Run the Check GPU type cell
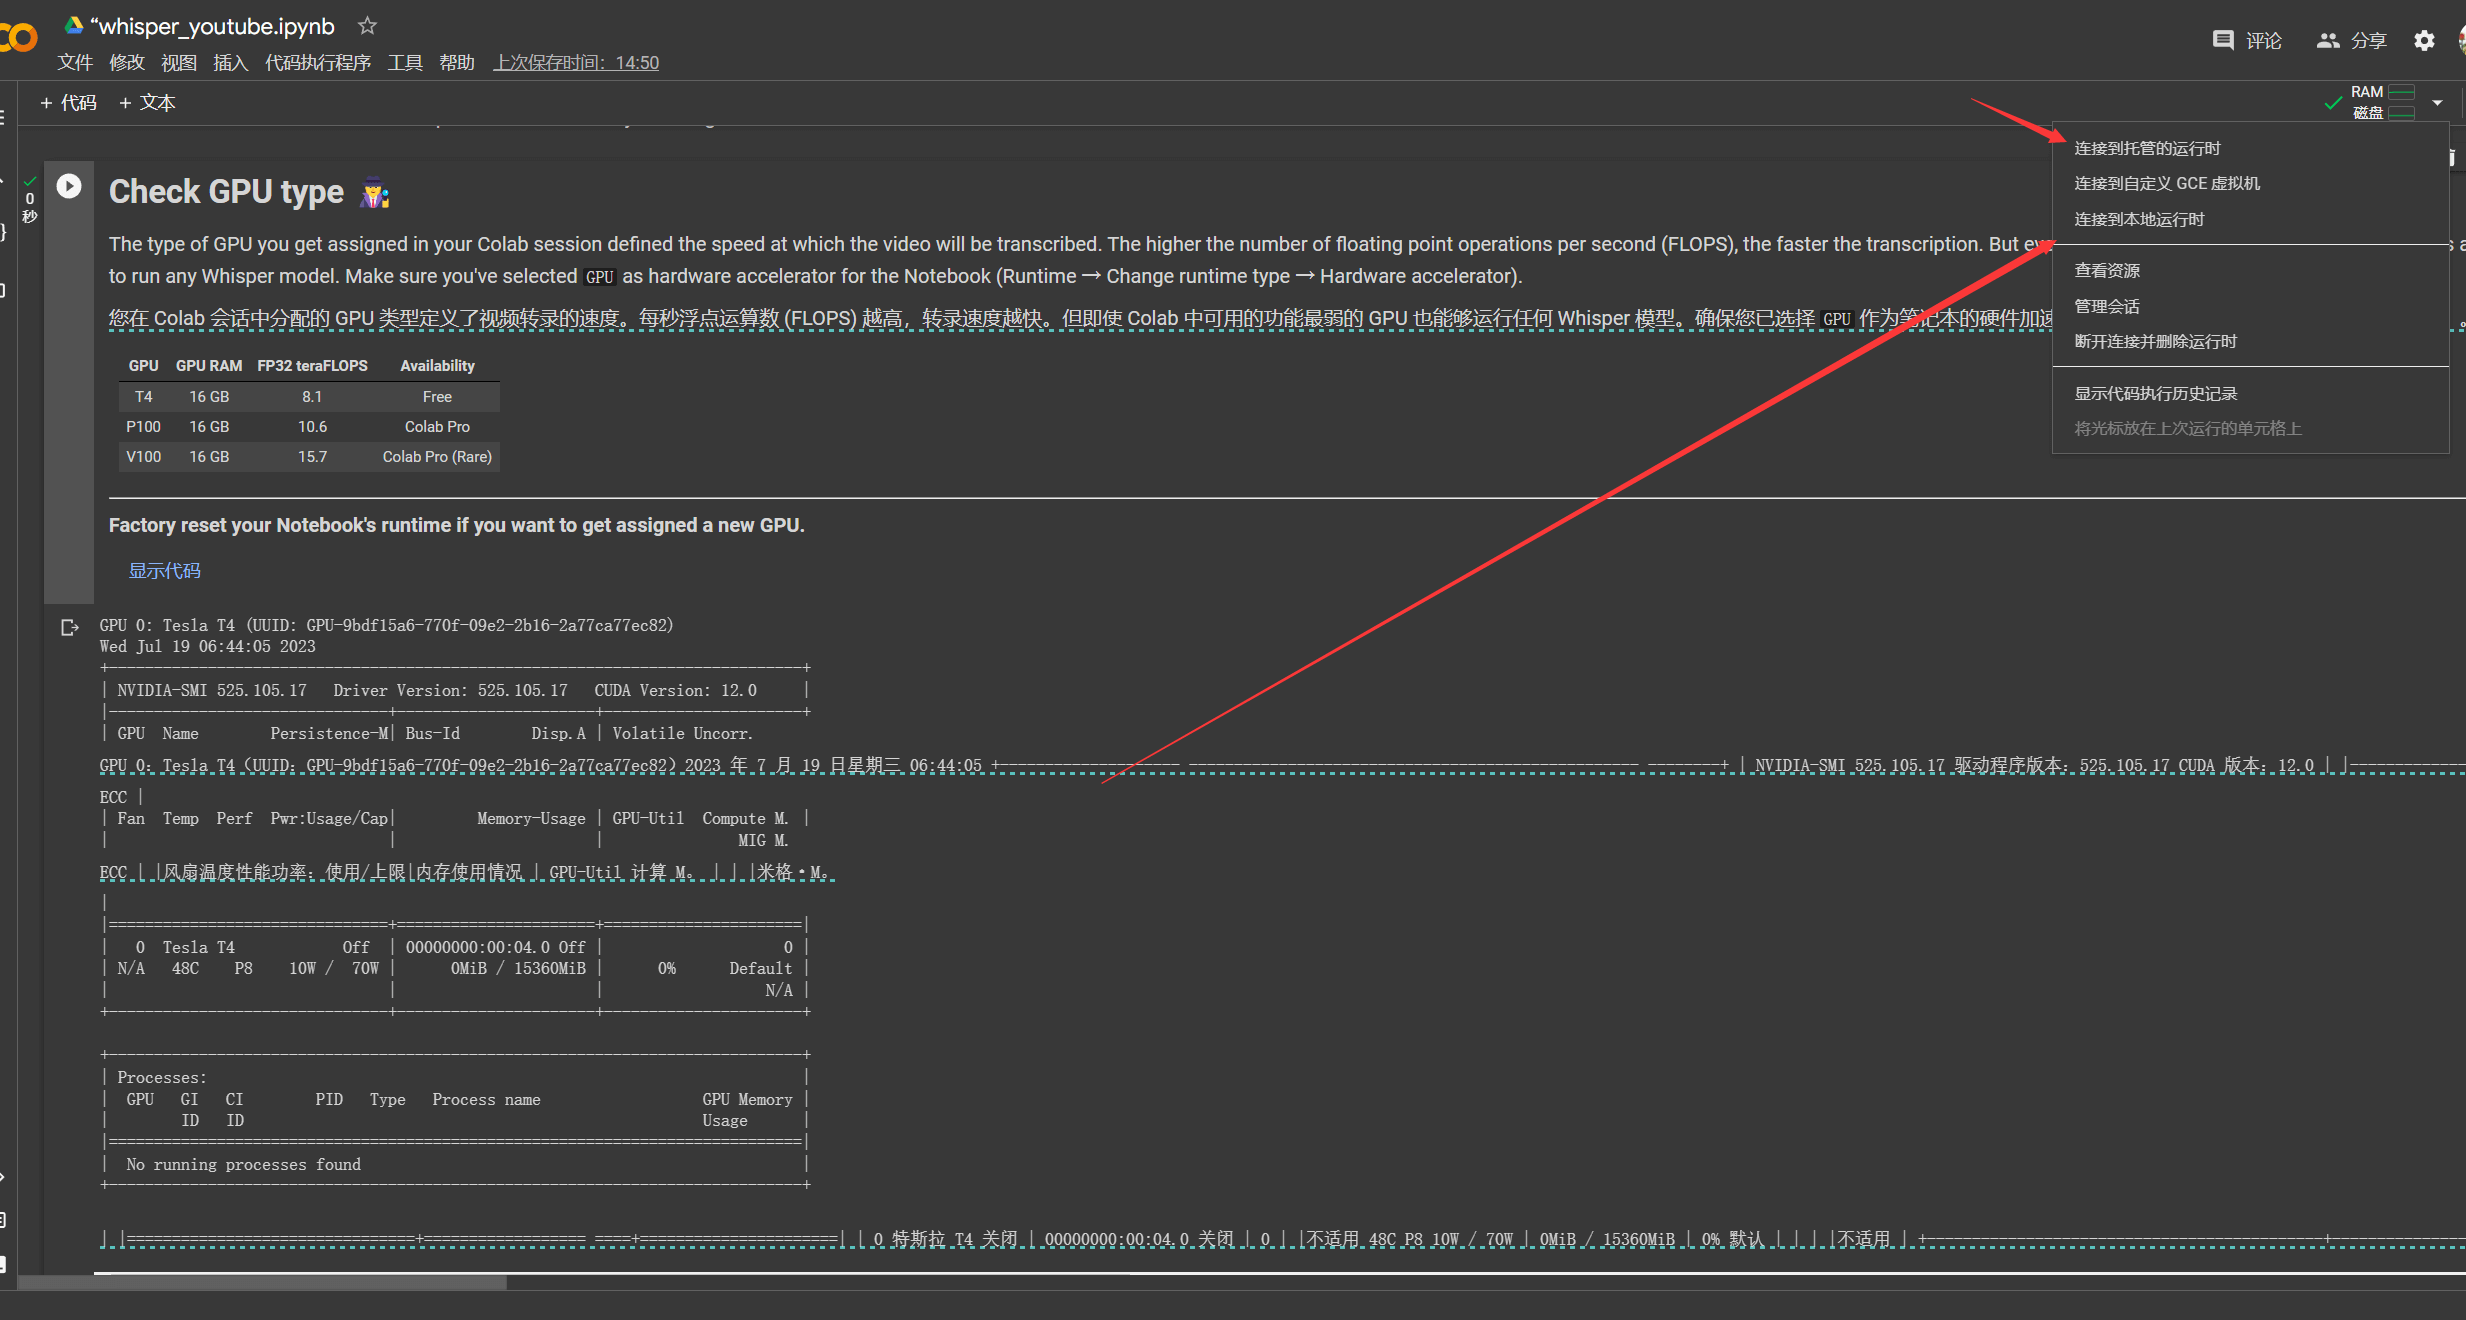The height and width of the screenshot is (1320, 2466). pyautogui.click(x=69, y=186)
